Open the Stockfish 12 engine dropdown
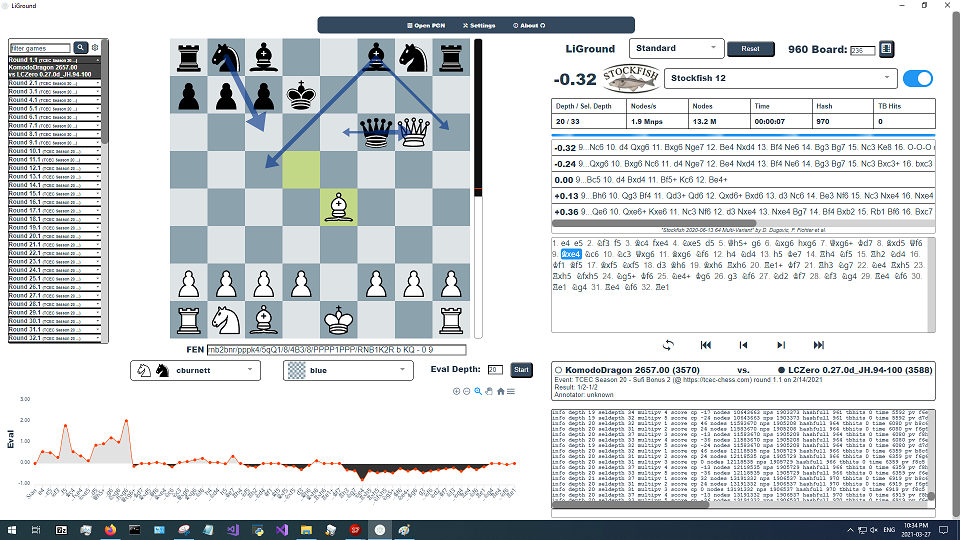Image resolution: width=960 pixels, height=540 pixels. pos(781,78)
